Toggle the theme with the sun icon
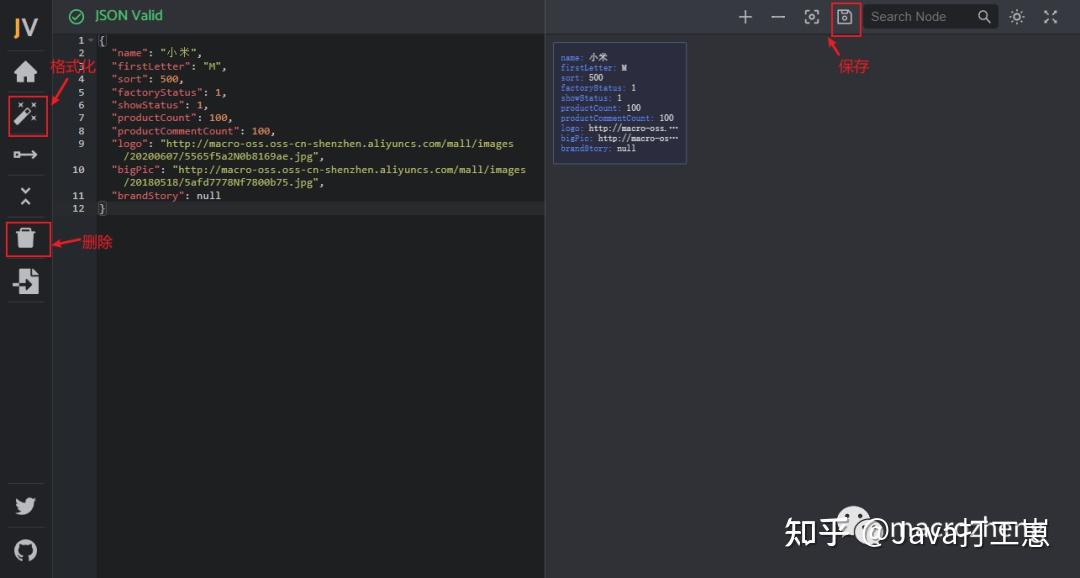 (1017, 16)
